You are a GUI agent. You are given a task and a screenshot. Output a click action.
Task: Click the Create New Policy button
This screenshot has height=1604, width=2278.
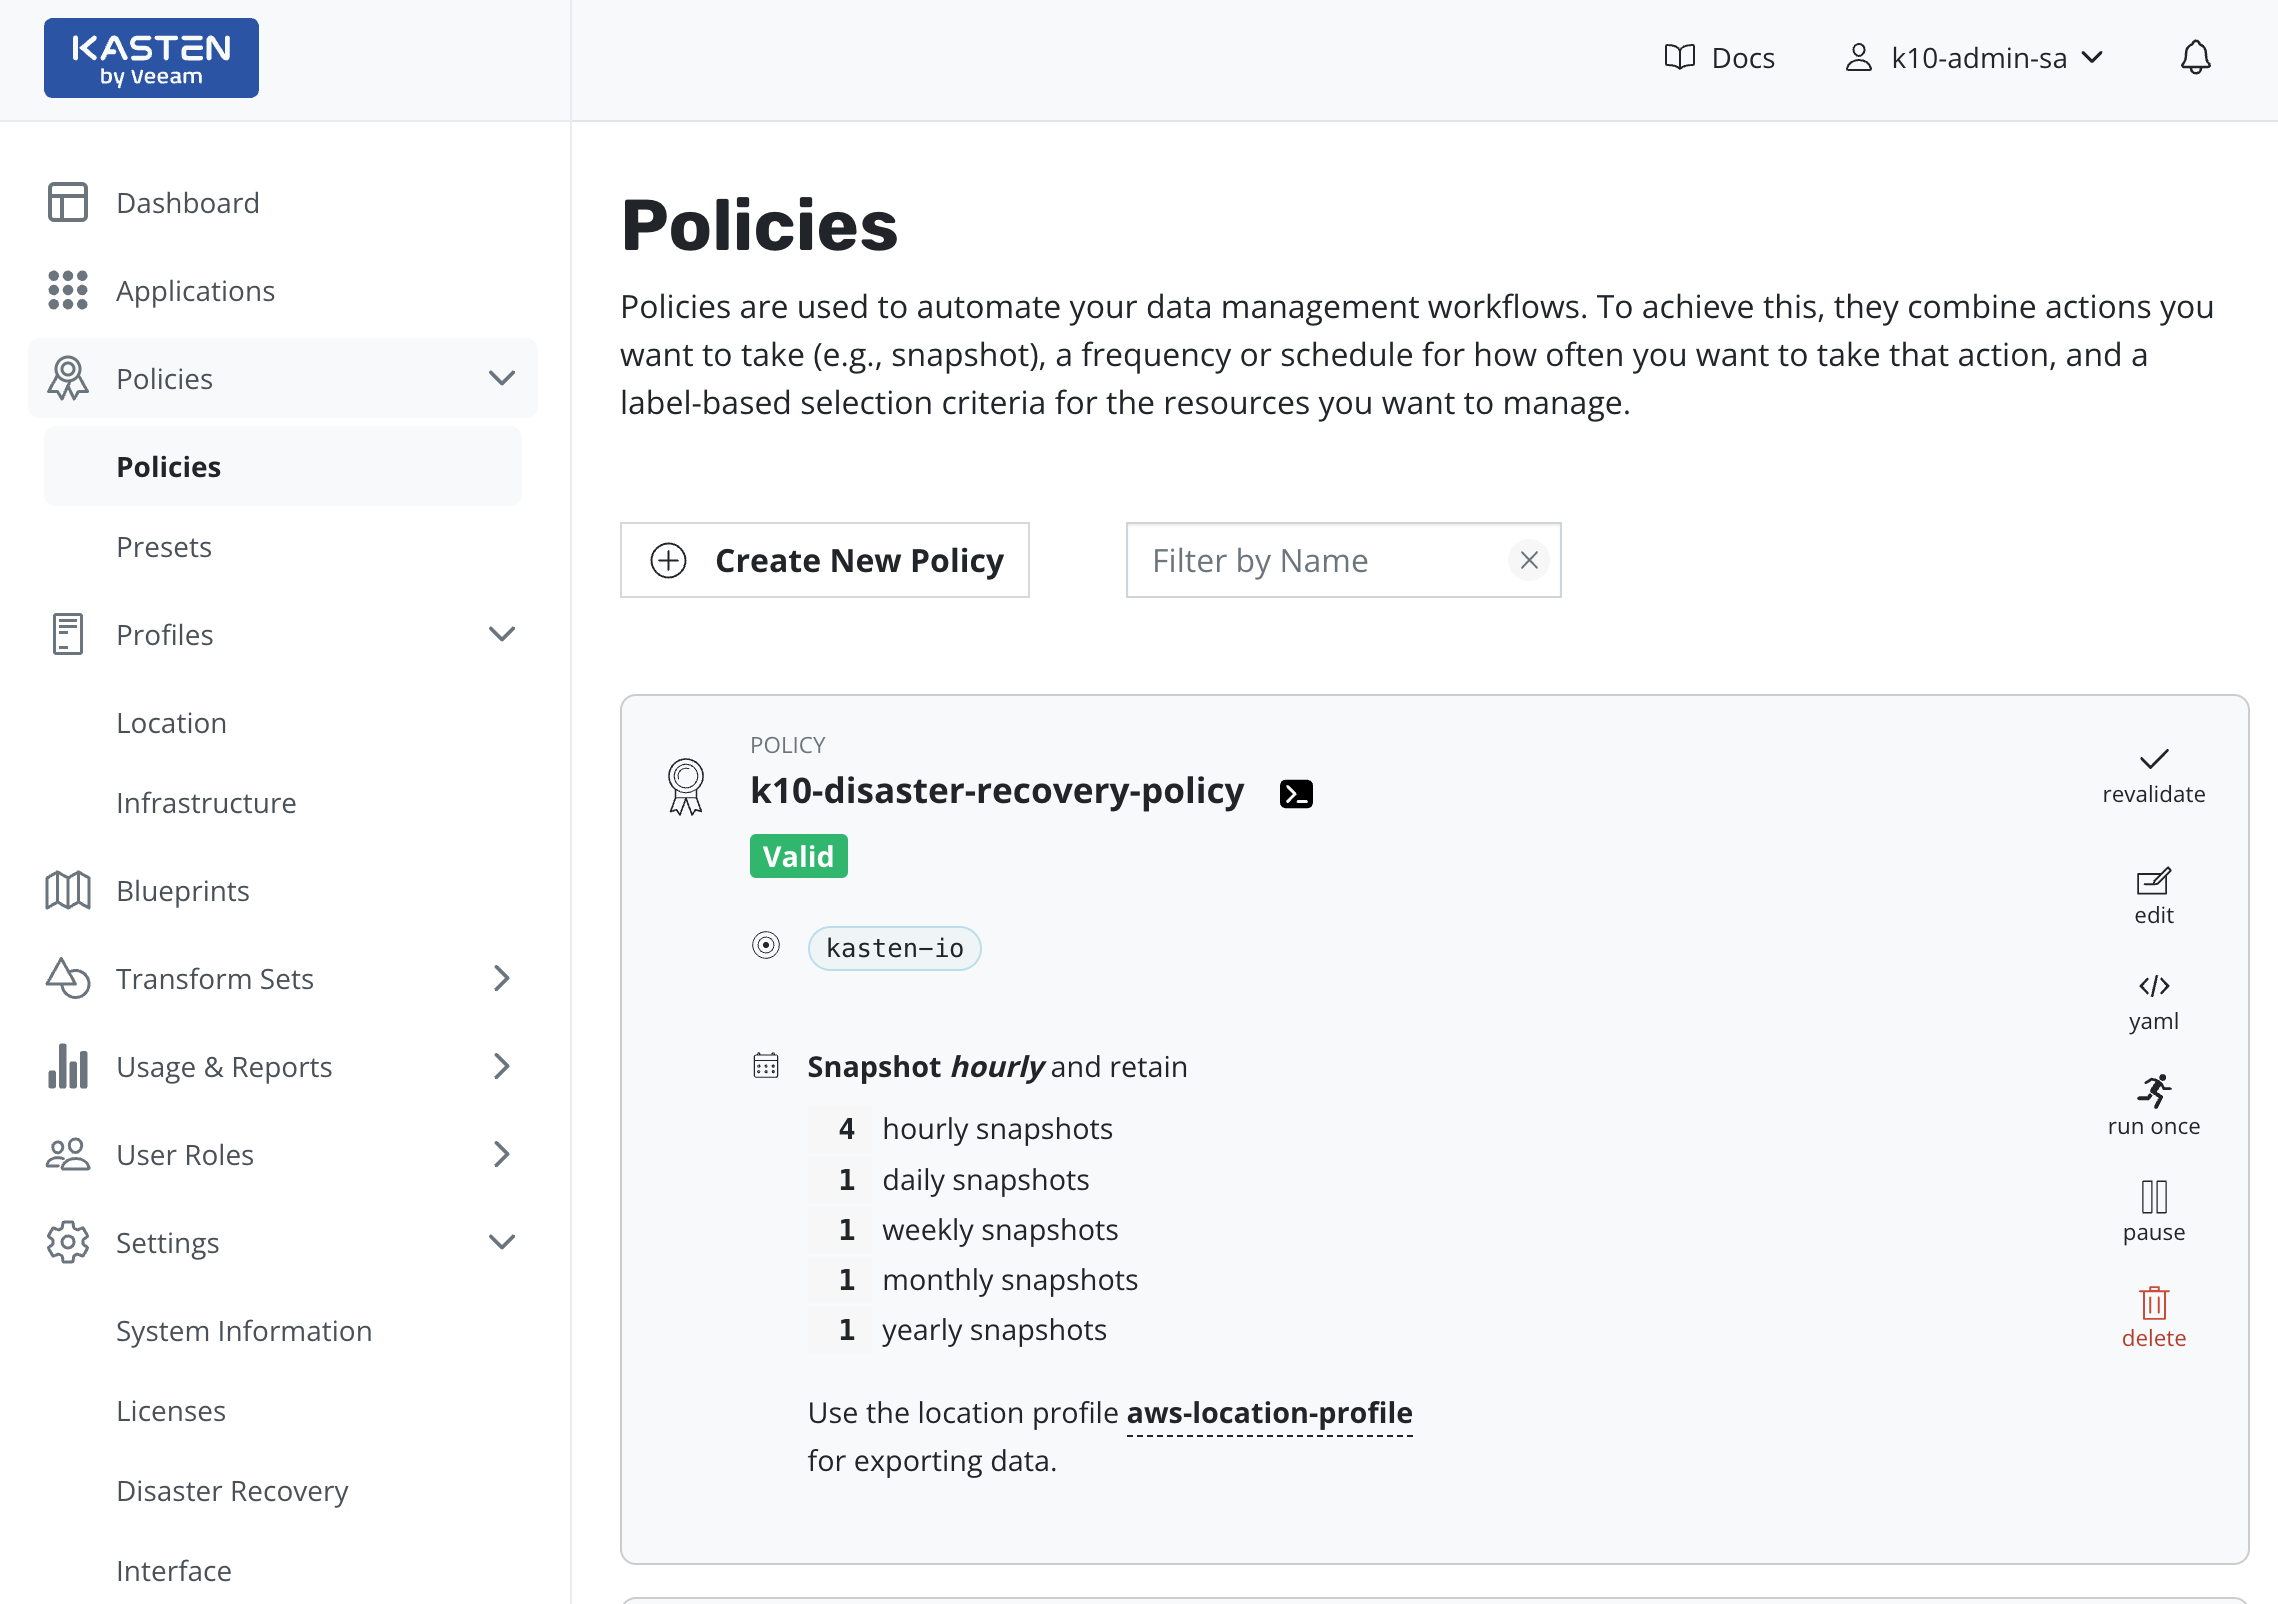[x=825, y=560]
